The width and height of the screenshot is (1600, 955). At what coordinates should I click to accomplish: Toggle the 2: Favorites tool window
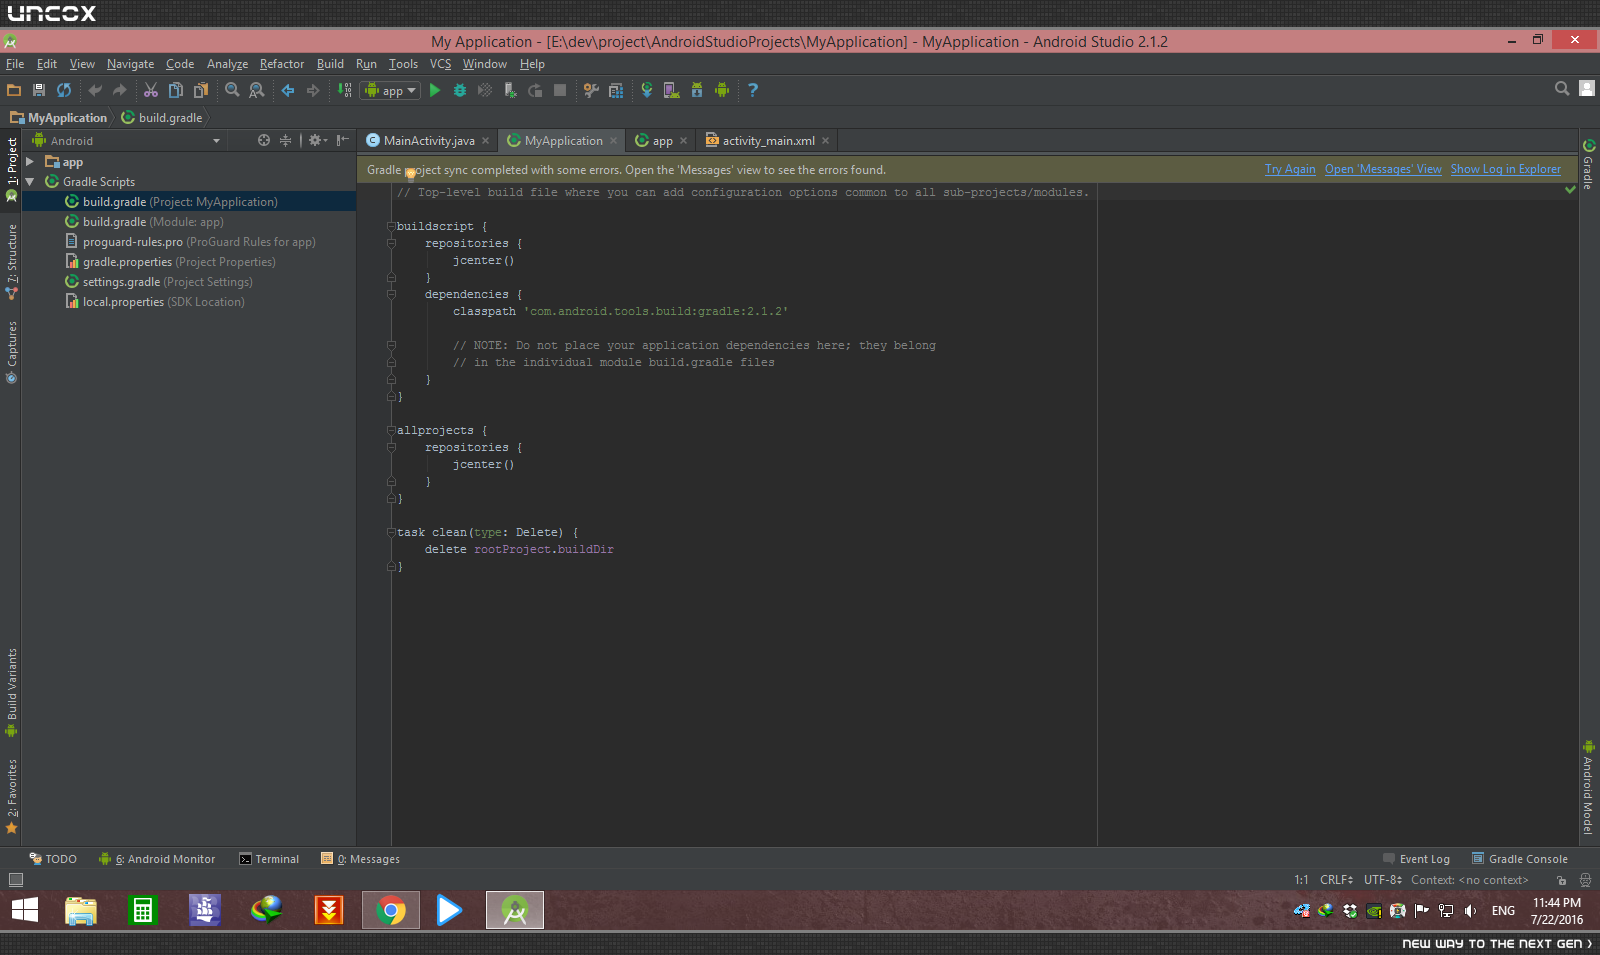click(x=11, y=796)
